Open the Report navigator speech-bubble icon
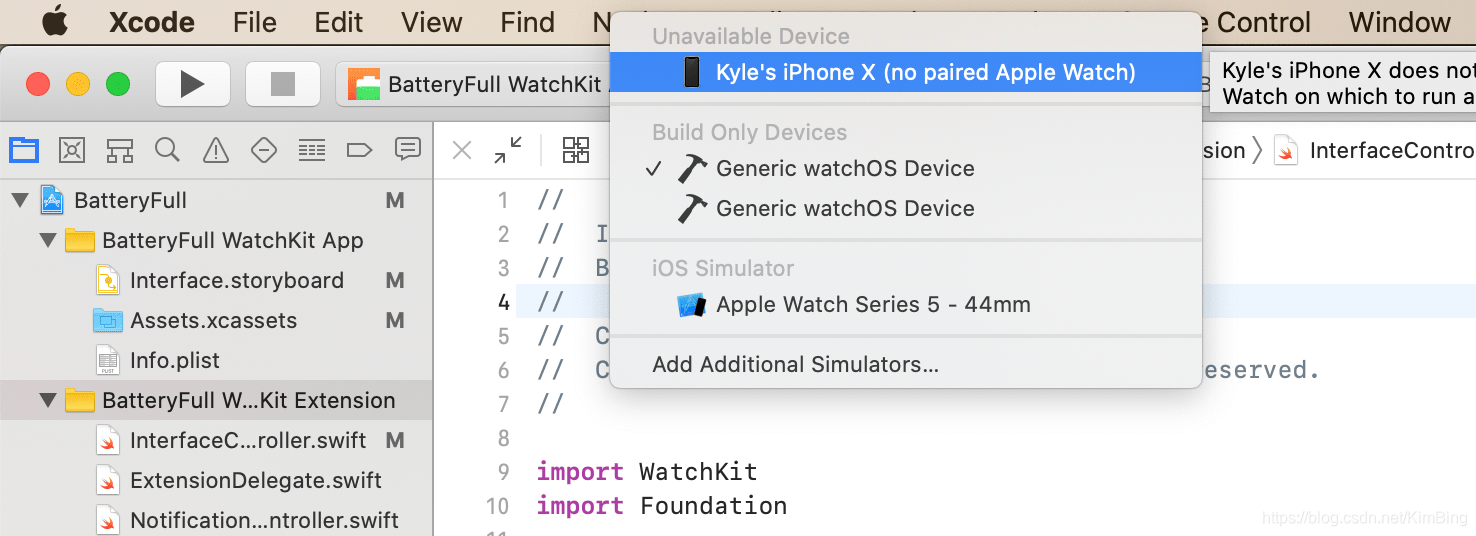The image size is (1476, 536). point(407,151)
